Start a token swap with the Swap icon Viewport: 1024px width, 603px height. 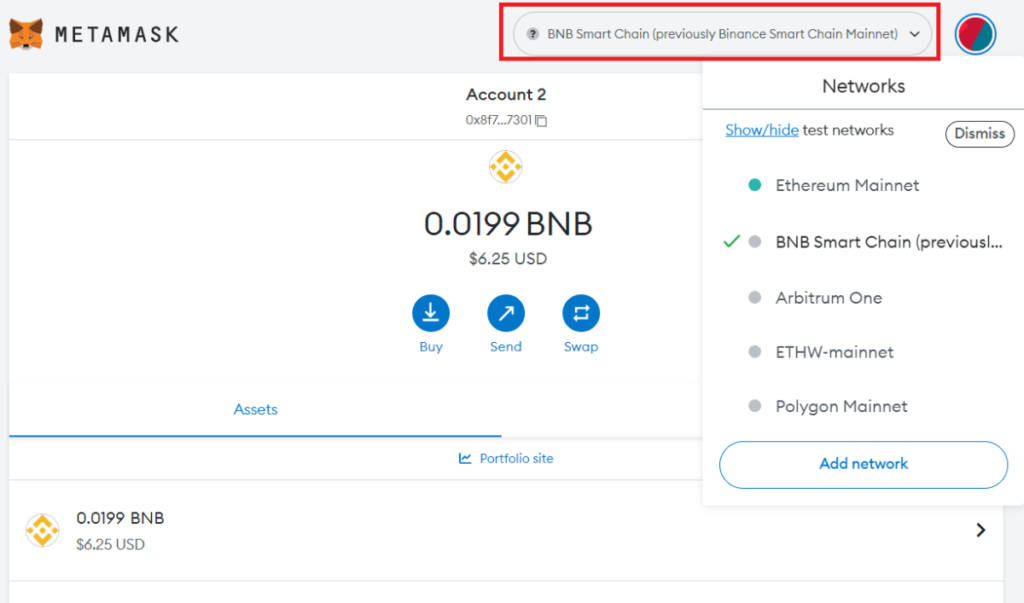click(x=581, y=313)
